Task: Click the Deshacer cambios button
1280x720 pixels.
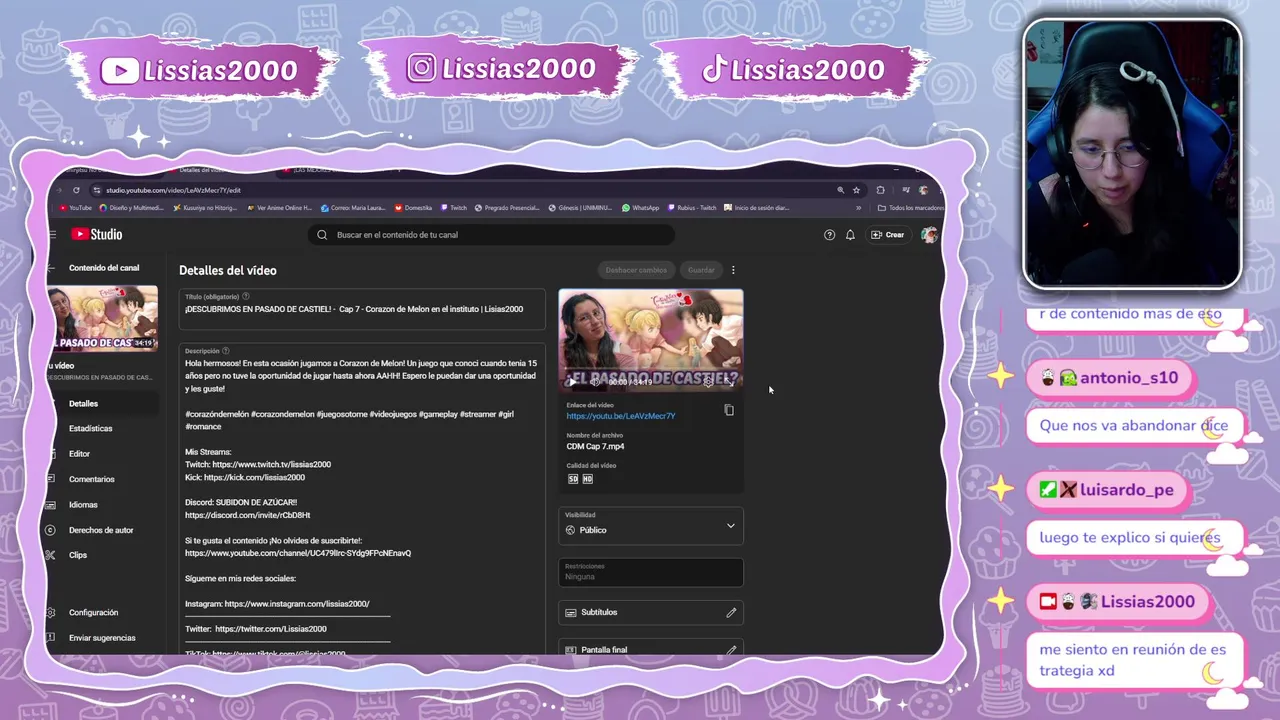Action: pyautogui.click(x=636, y=270)
